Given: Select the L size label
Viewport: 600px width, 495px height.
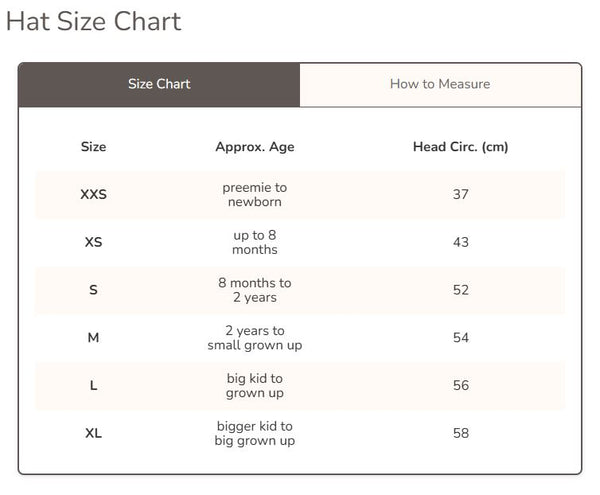Looking at the screenshot, I should pyautogui.click(x=93, y=386).
